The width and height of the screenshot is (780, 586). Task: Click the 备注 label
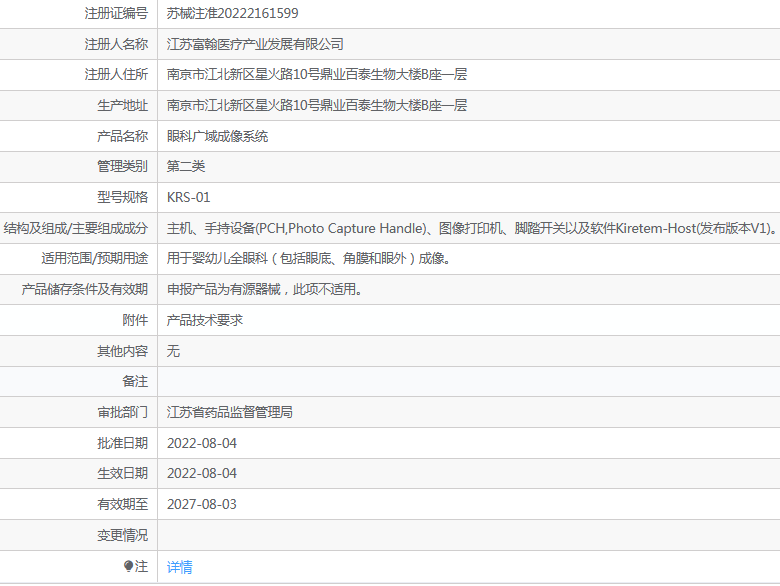pos(135,382)
